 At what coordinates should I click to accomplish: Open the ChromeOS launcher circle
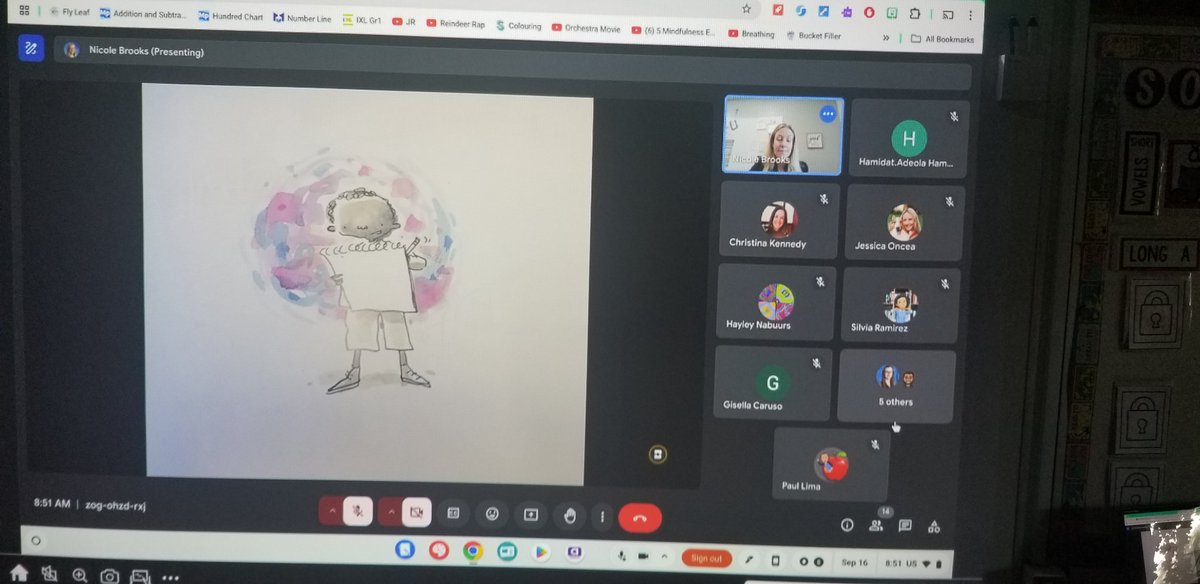[36, 539]
